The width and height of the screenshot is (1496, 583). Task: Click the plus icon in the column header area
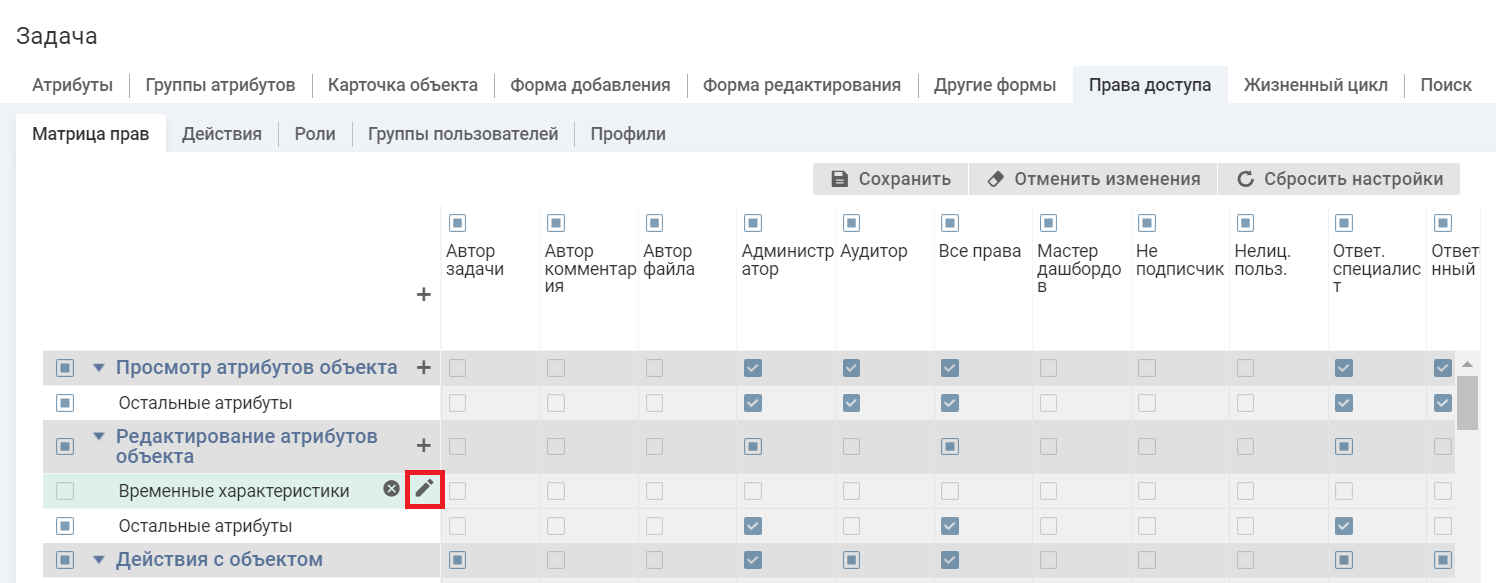[423, 295]
